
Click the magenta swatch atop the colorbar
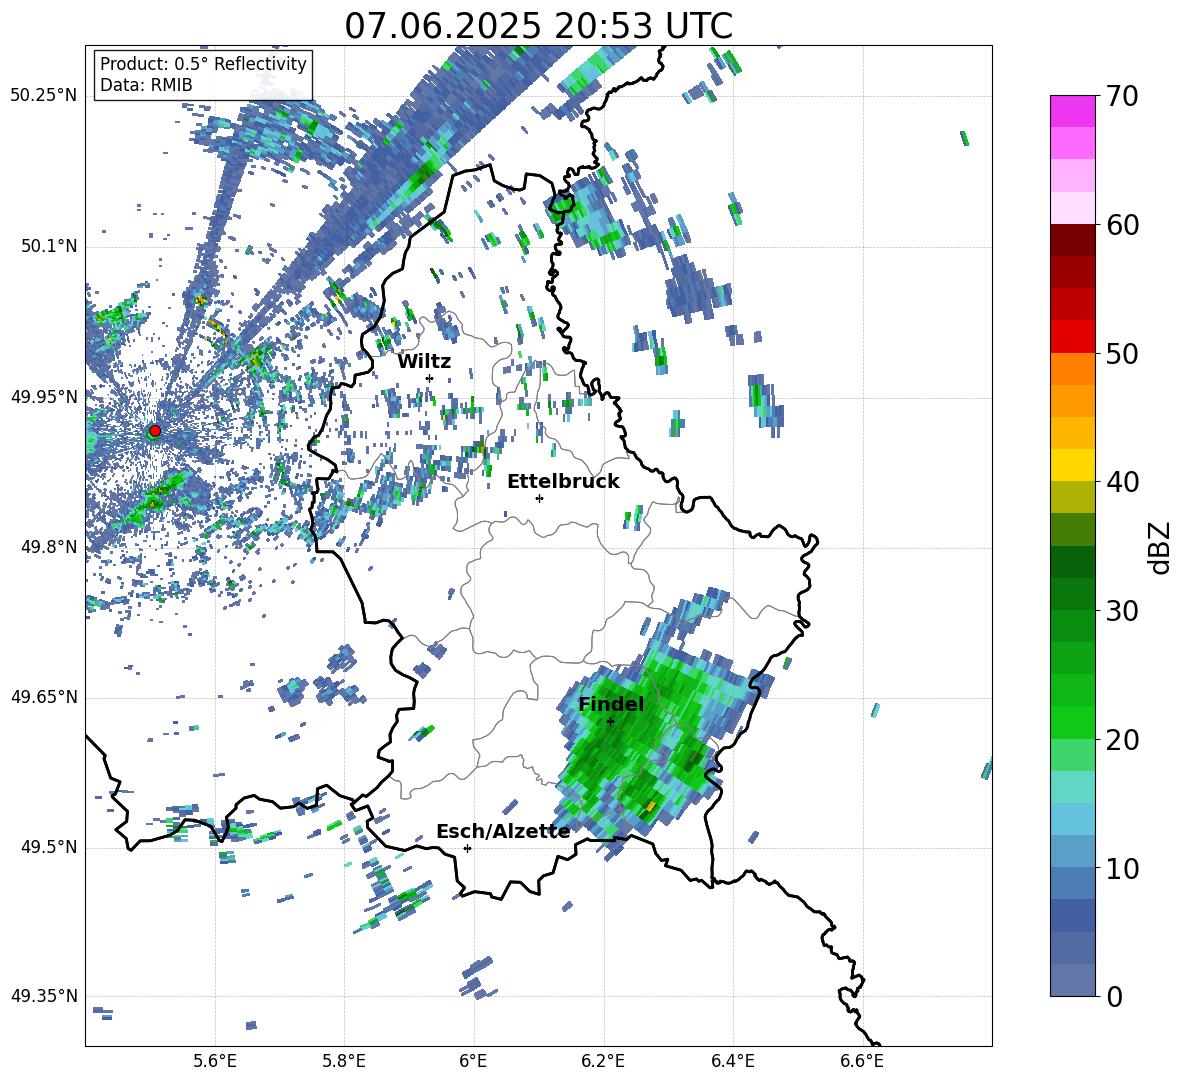coord(1073,111)
